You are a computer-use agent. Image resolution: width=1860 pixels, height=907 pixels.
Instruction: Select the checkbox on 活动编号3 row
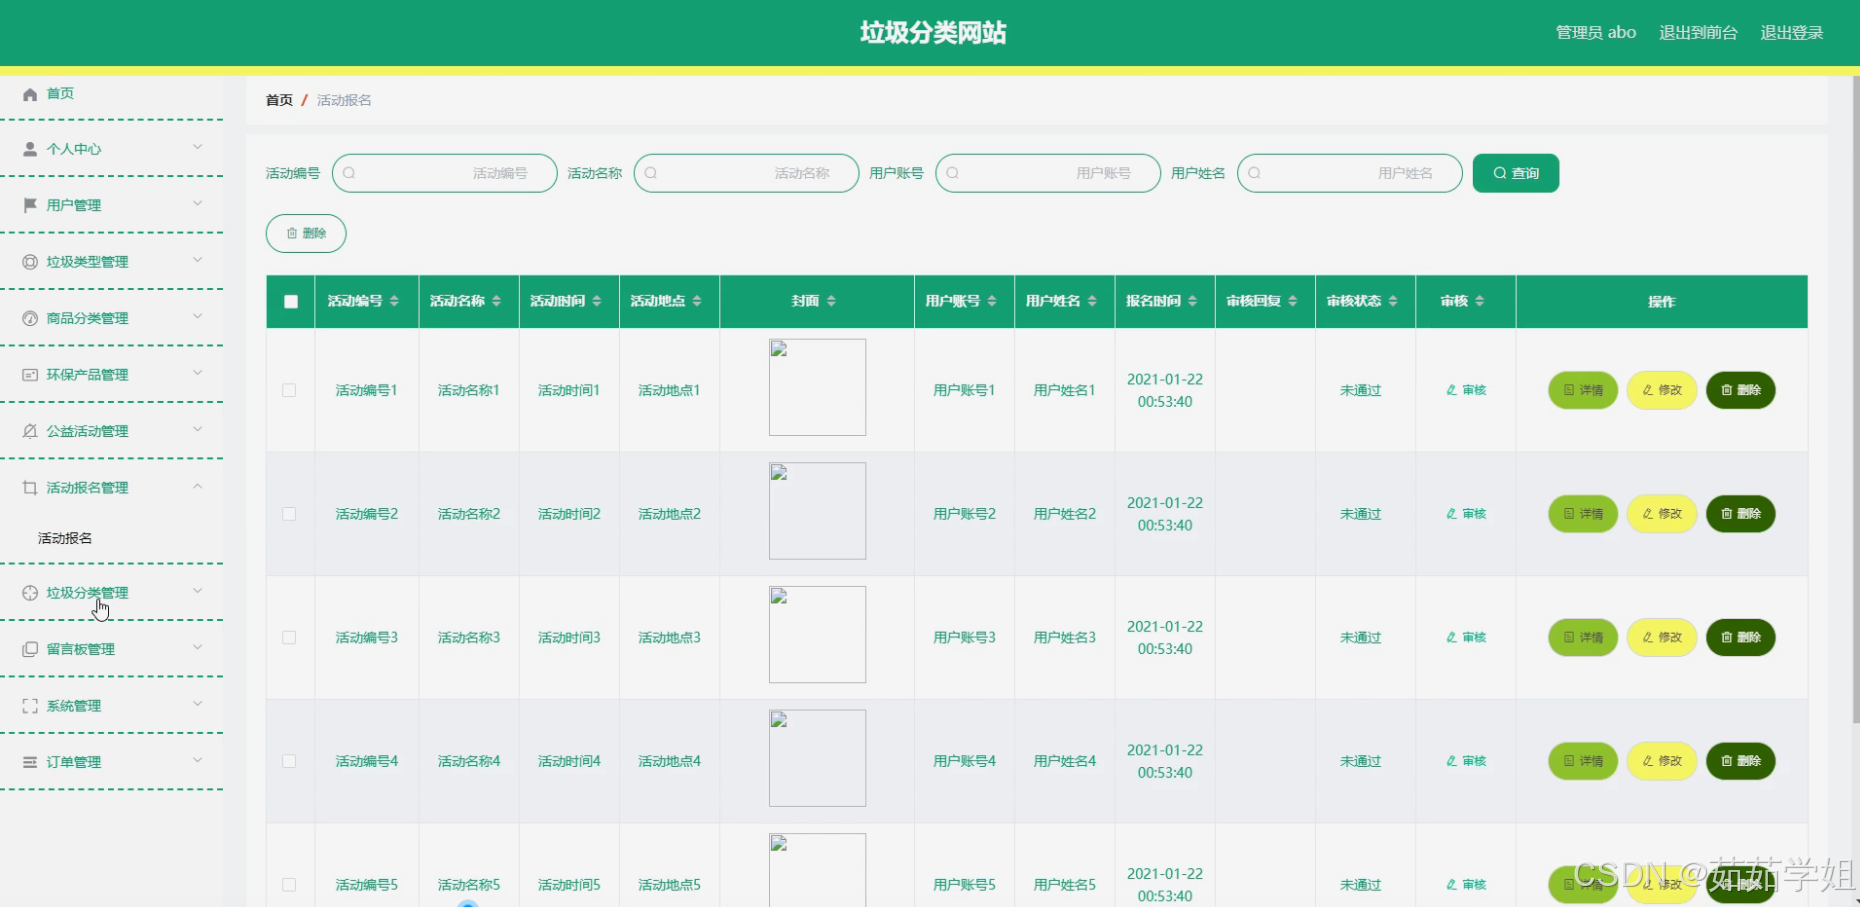[289, 637]
